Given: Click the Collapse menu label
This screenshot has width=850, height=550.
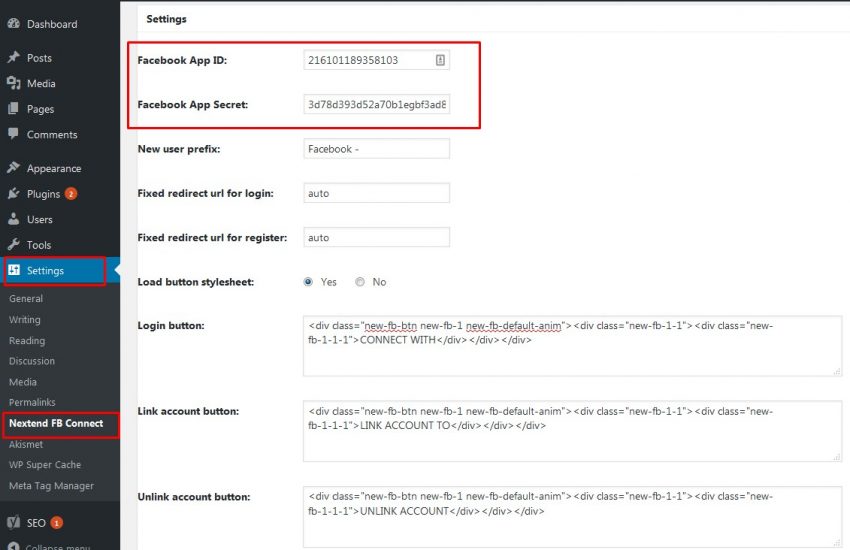Looking at the screenshot, I should click(x=57, y=546).
